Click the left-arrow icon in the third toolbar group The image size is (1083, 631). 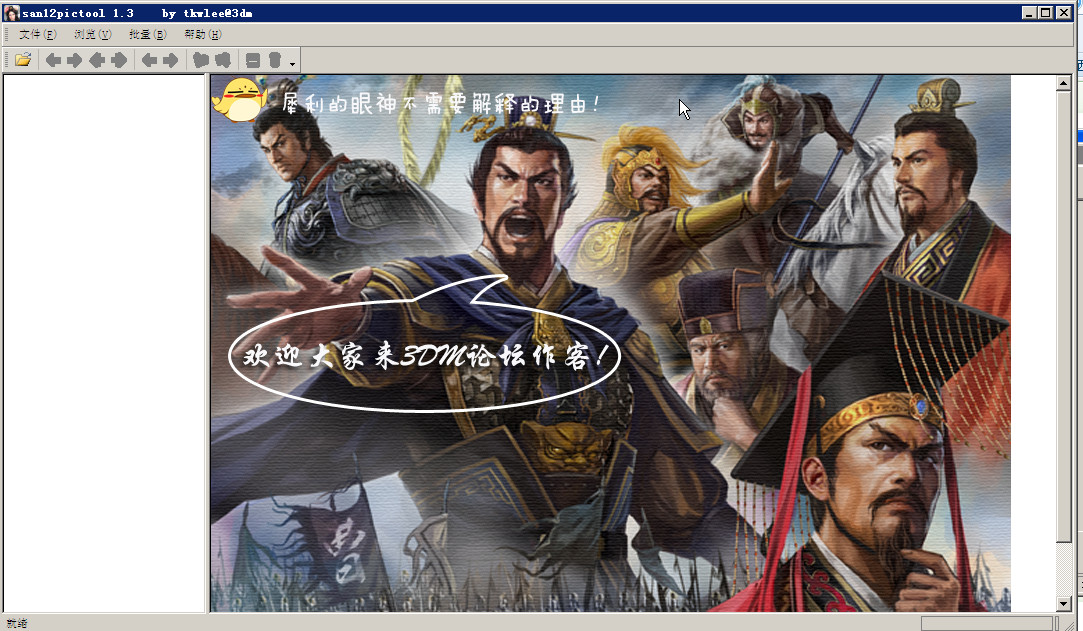click(149, 60)
